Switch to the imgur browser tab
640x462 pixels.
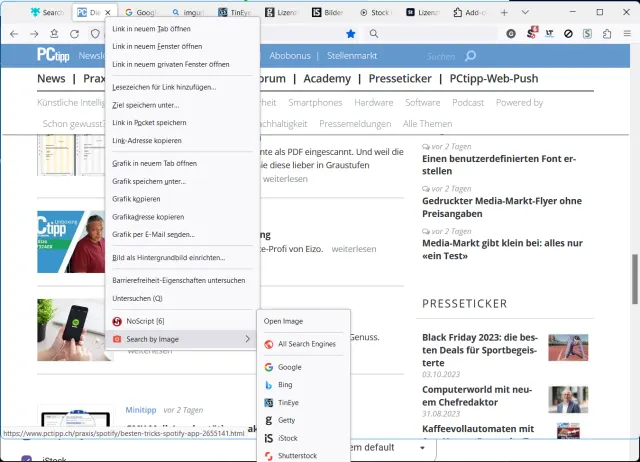[188, 13]
